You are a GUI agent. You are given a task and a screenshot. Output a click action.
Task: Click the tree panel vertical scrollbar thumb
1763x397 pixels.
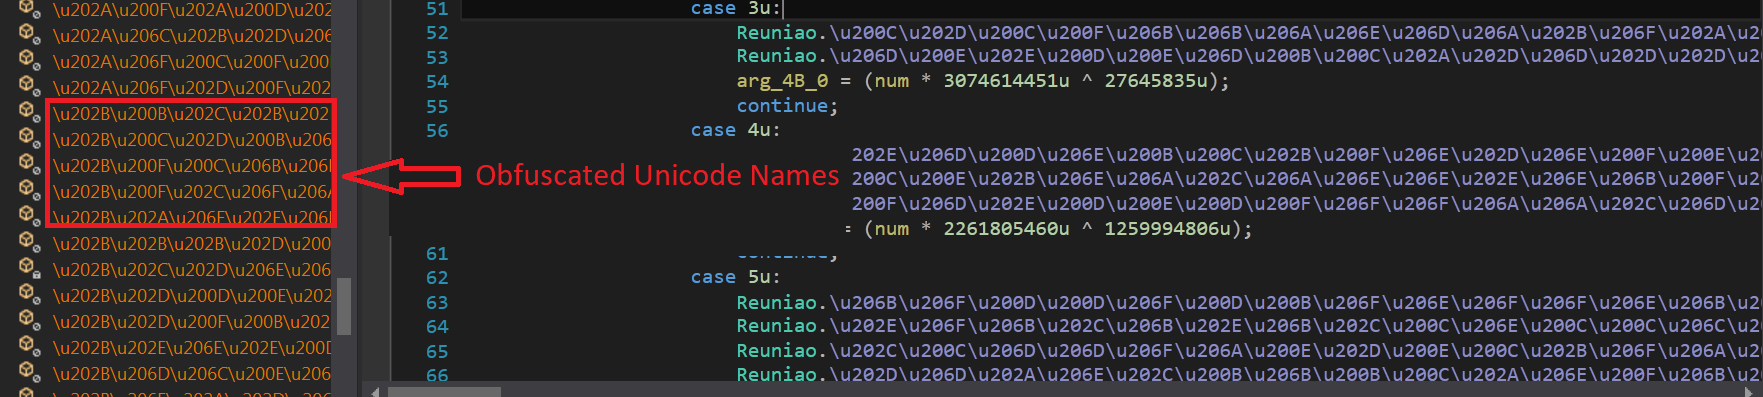344,306
